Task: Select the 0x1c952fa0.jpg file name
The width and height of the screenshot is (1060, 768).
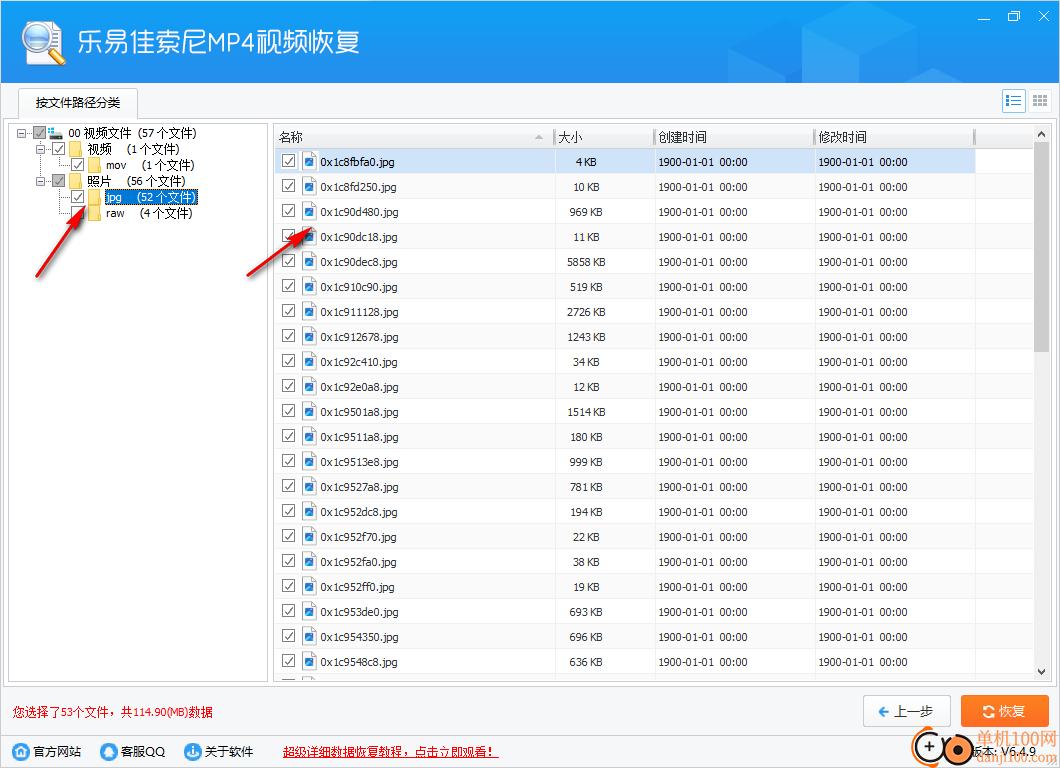Action: [358, 562]
